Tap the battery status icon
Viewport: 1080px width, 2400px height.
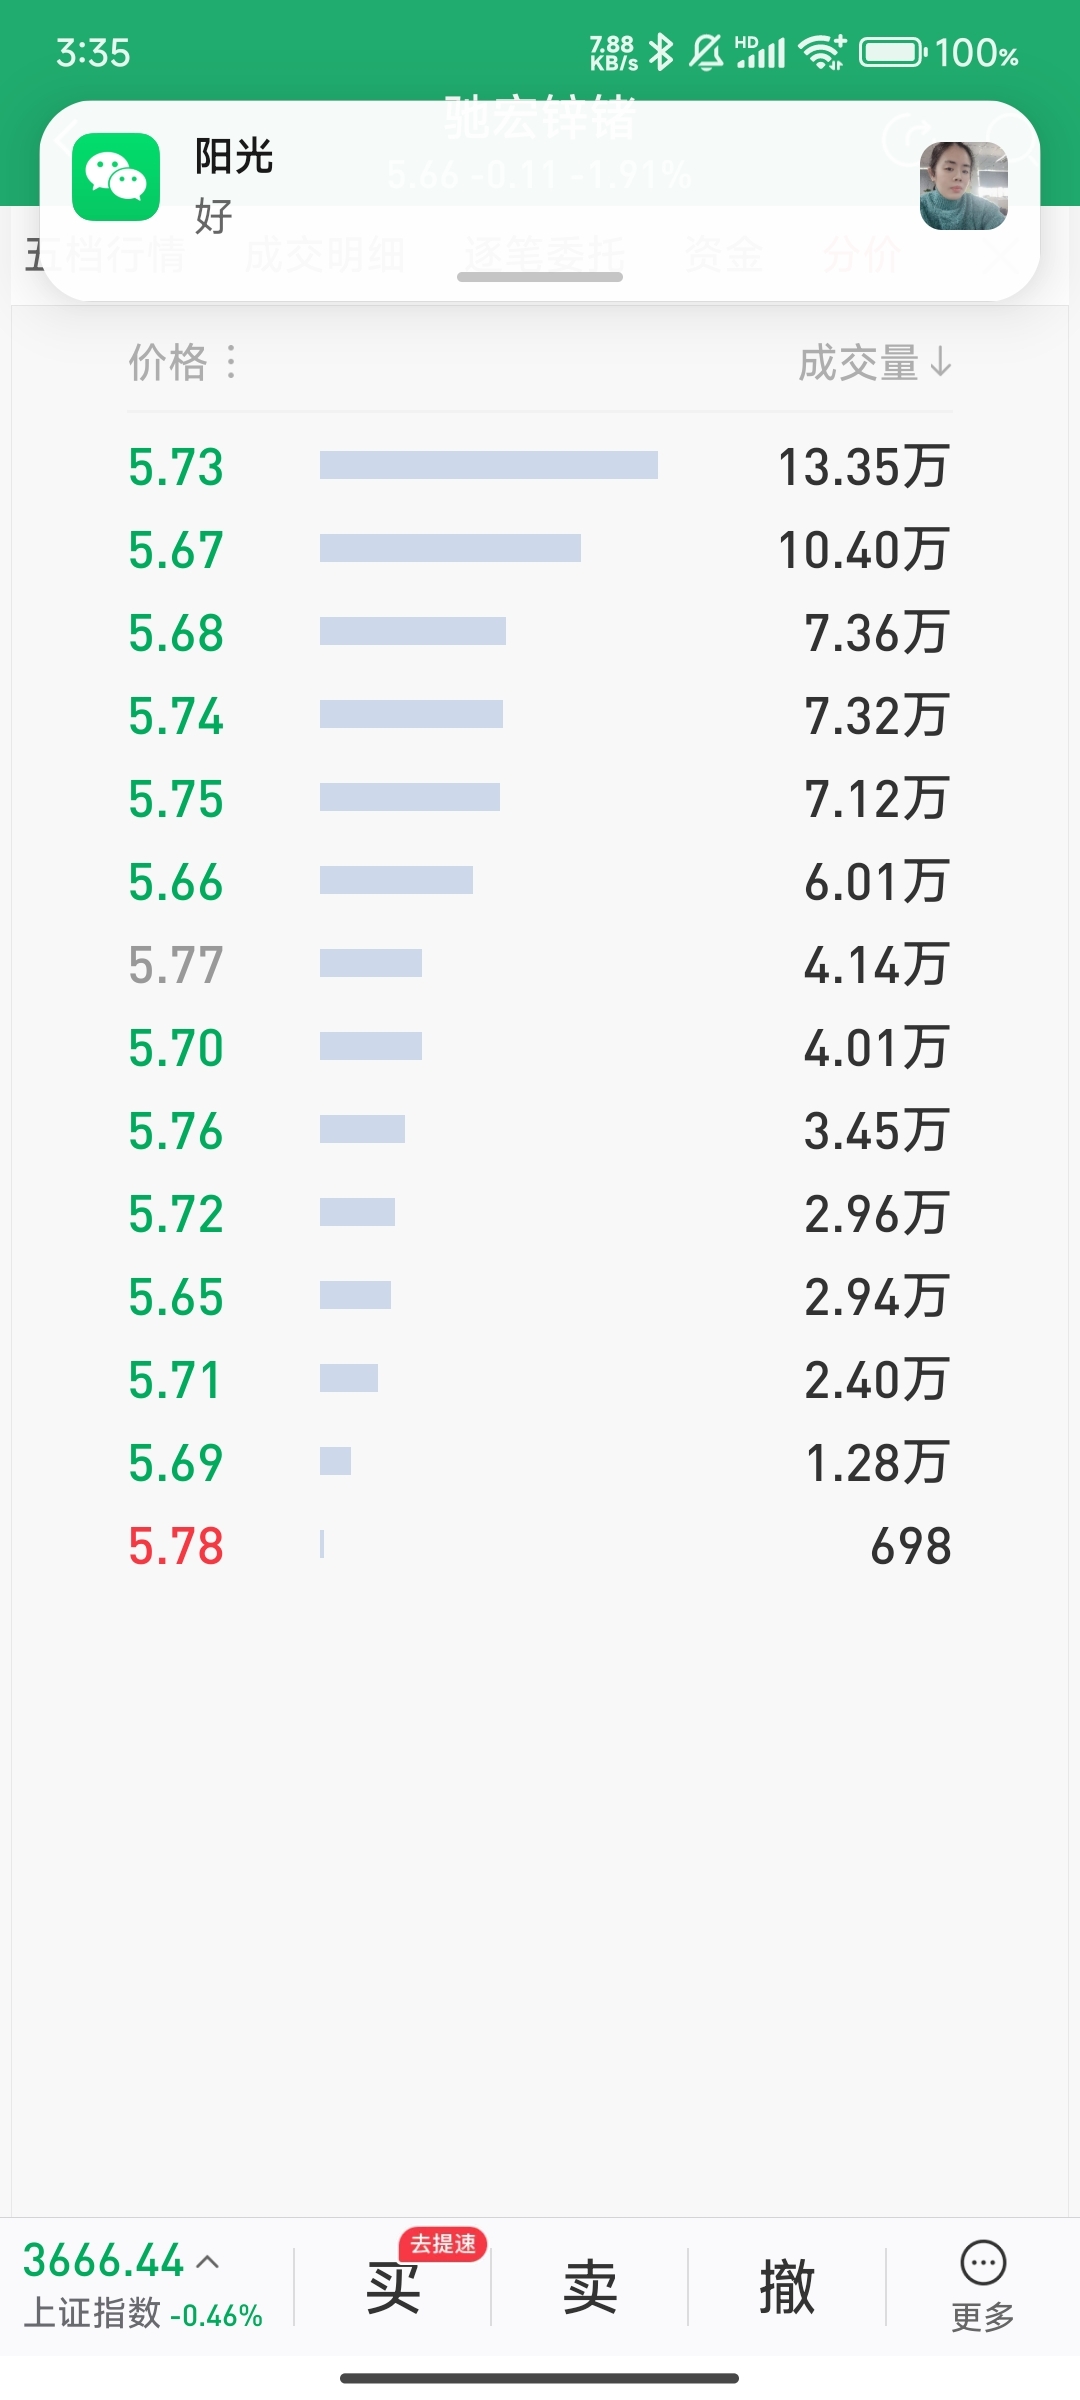coord(893,52)
